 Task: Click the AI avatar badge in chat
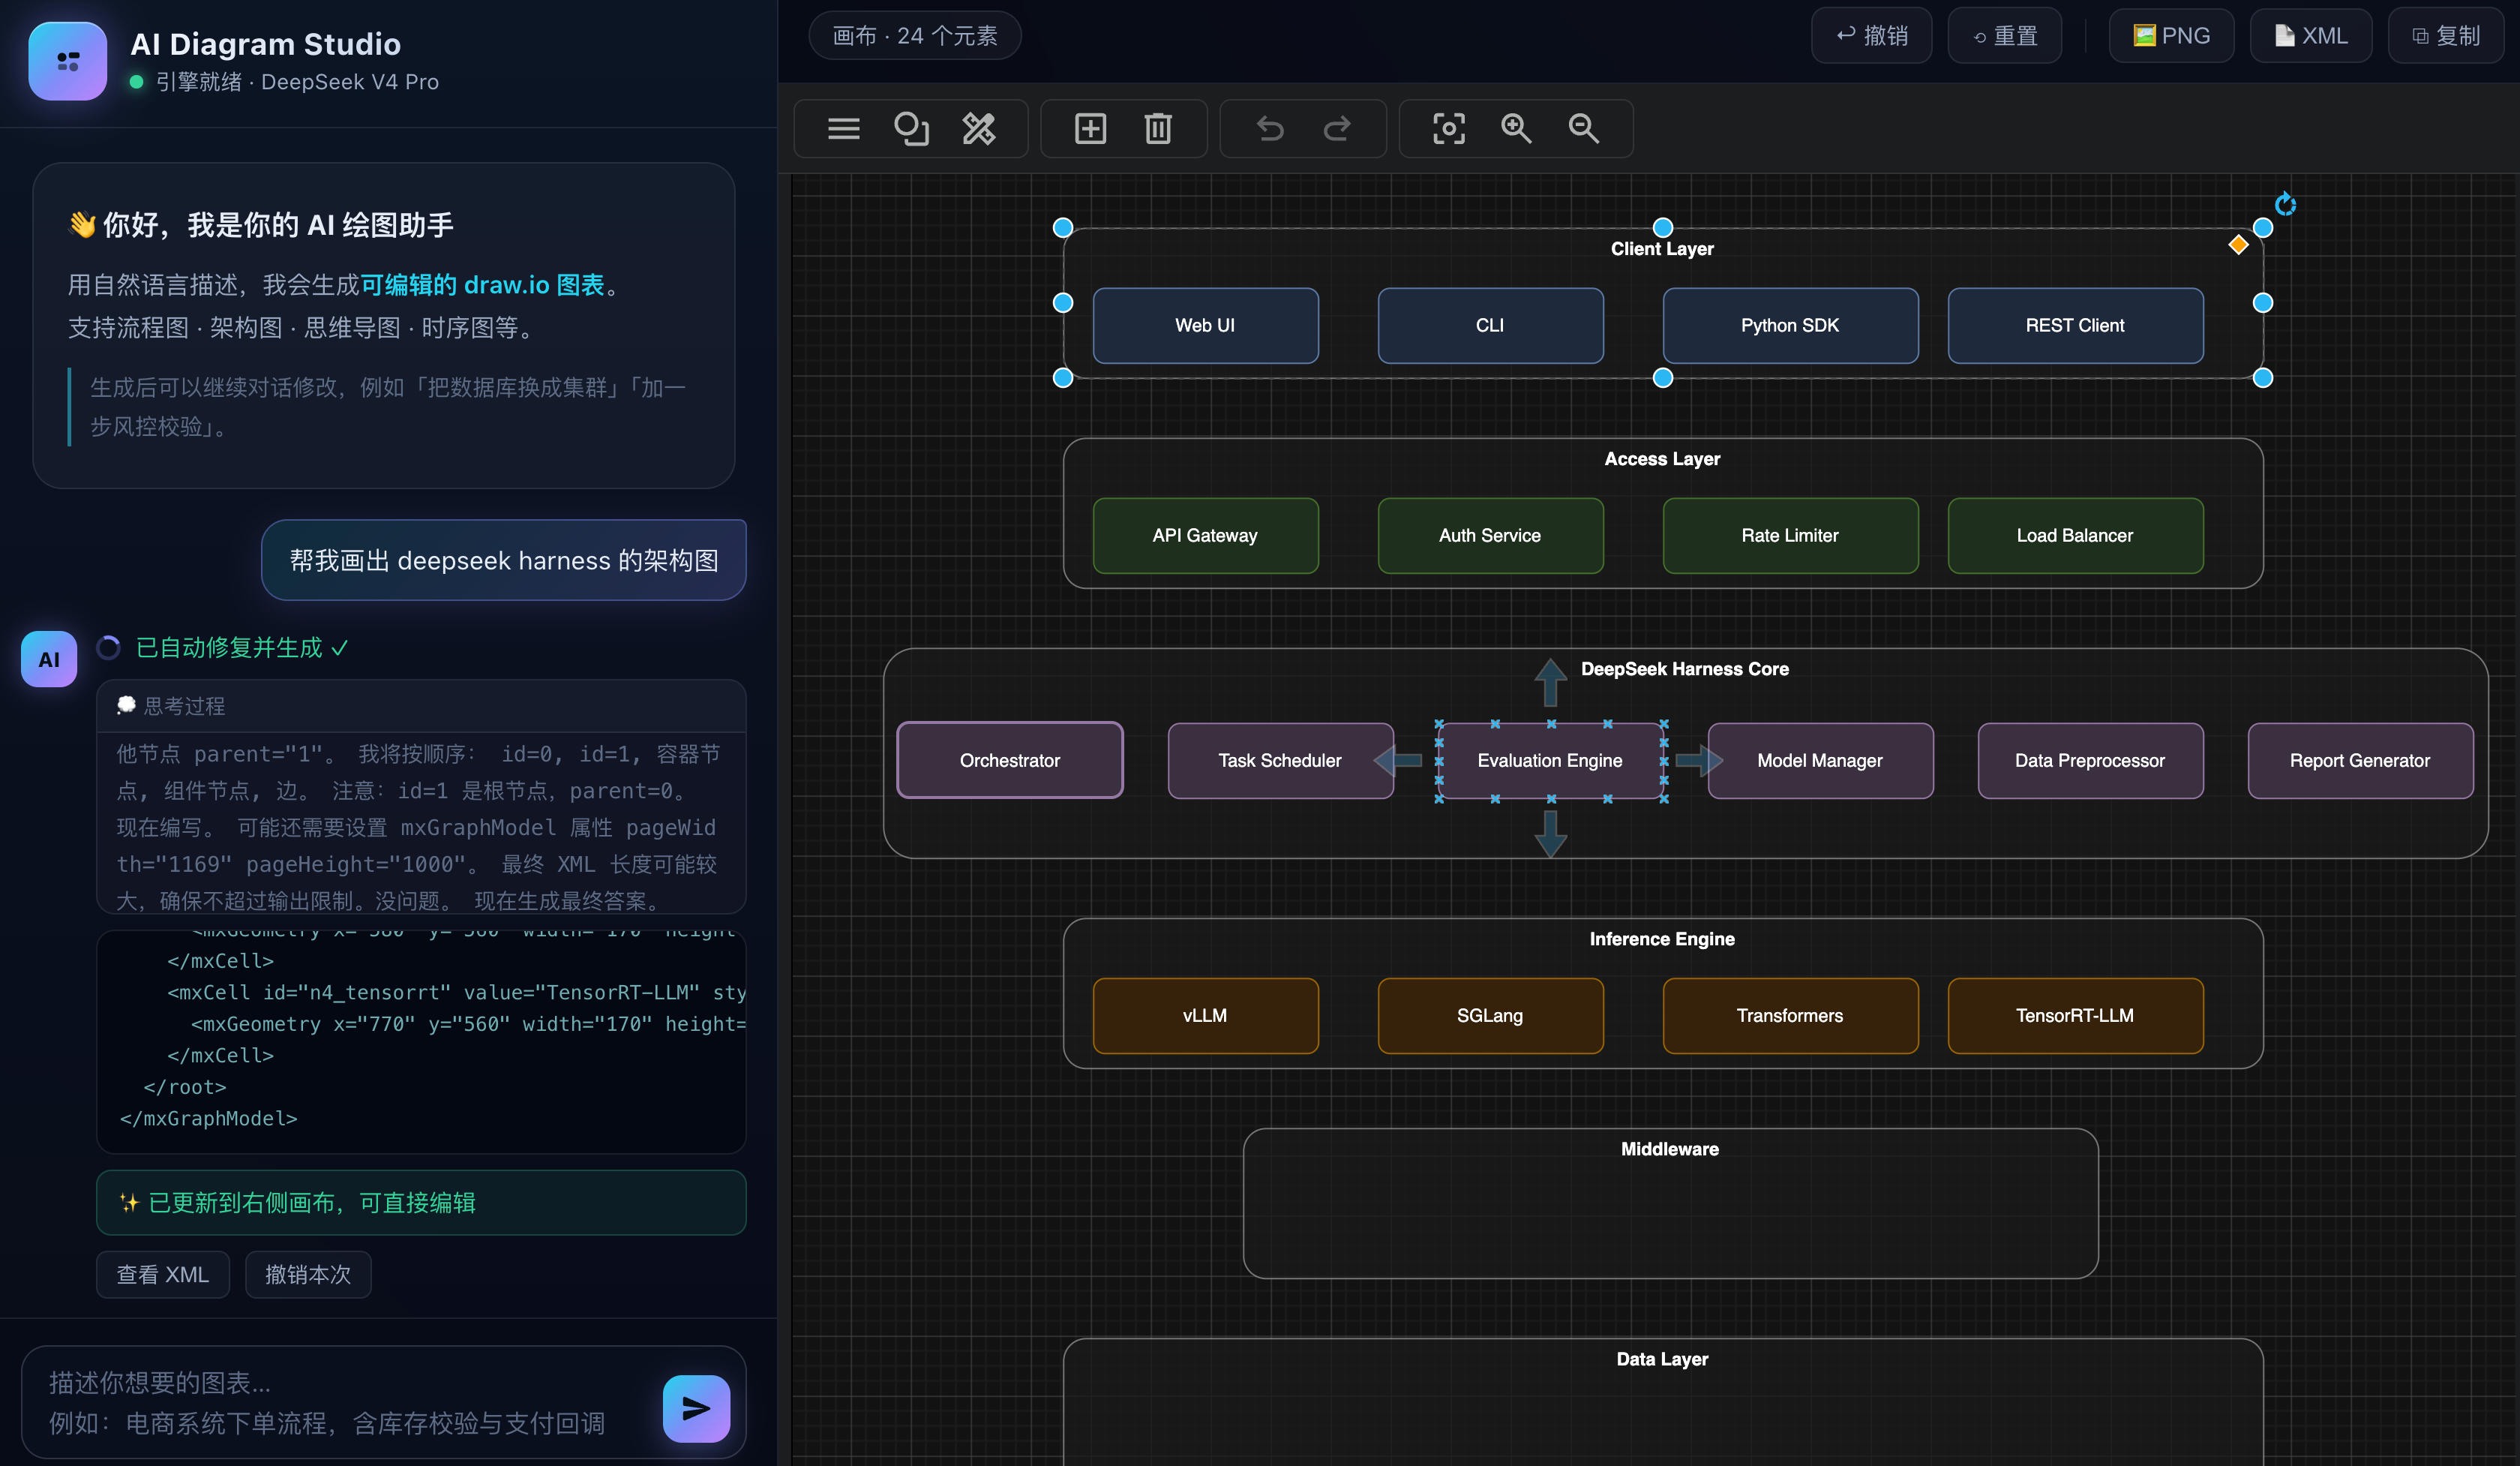(49, 659)
